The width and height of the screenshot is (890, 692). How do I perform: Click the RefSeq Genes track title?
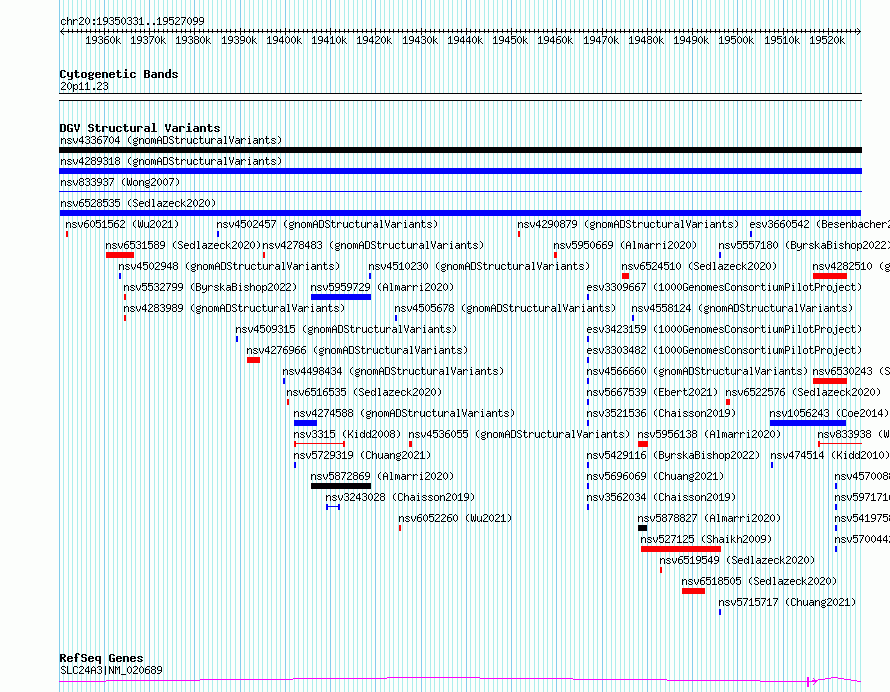(x=101, y=659)
